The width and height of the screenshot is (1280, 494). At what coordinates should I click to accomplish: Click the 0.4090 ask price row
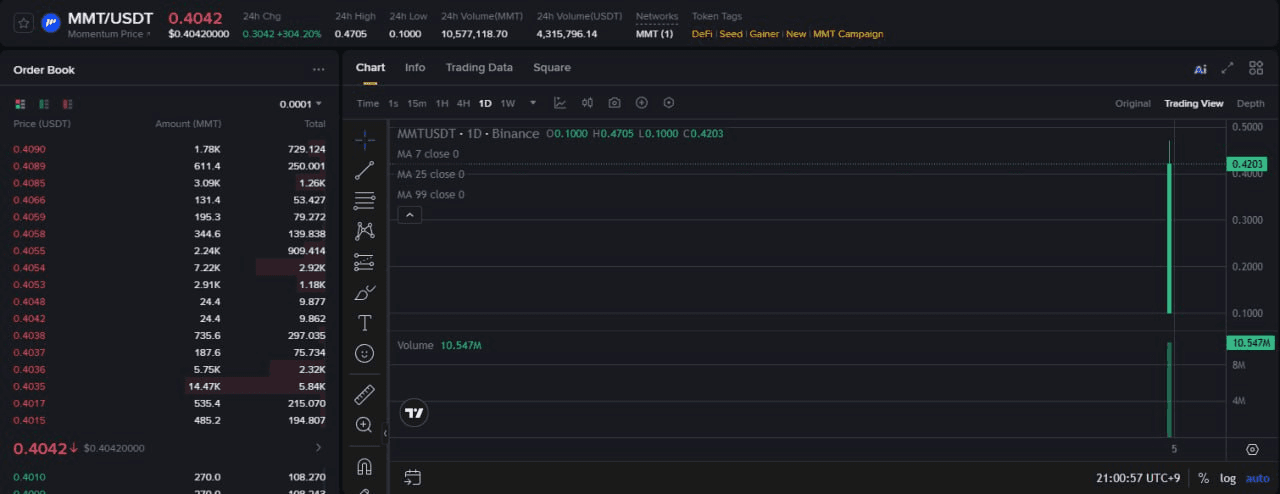pos(169,149)
